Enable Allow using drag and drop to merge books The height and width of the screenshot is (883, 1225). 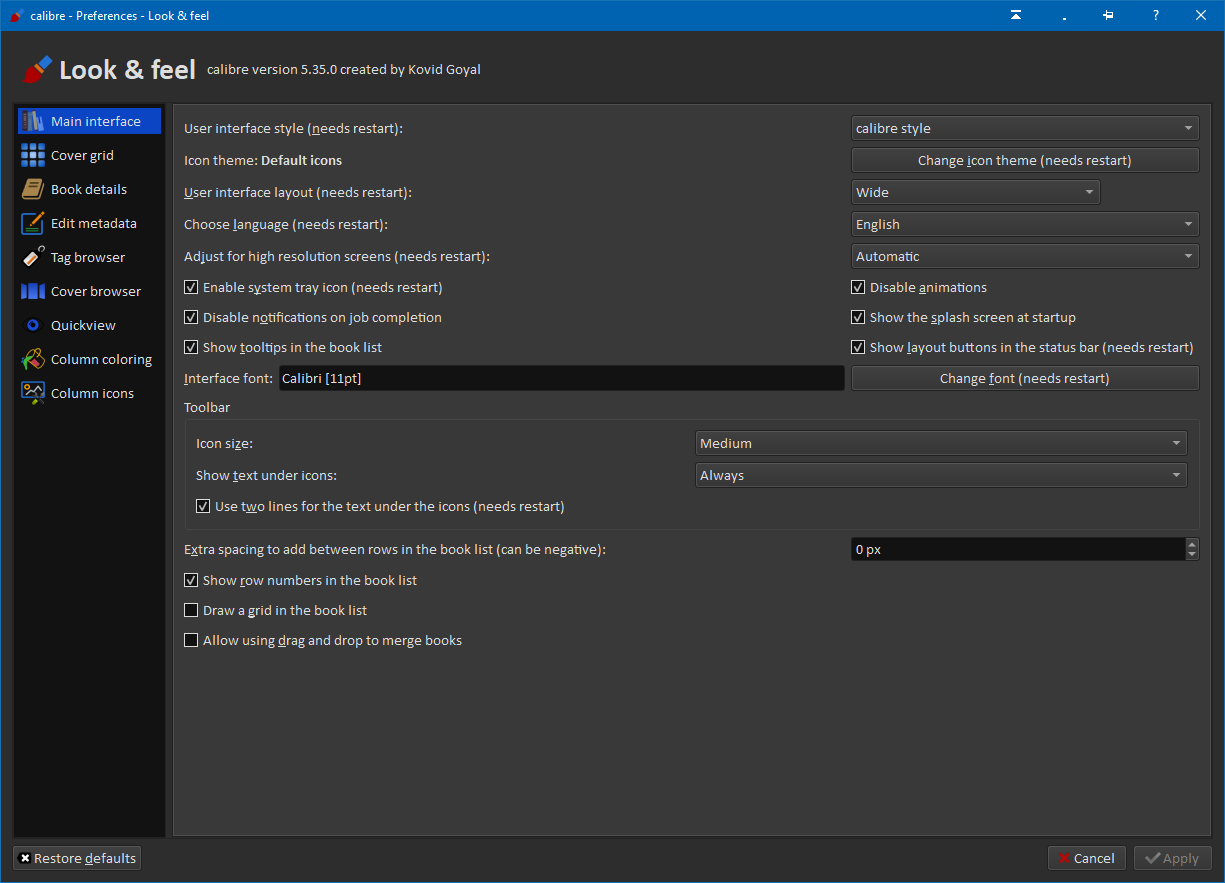click(191, 640)
